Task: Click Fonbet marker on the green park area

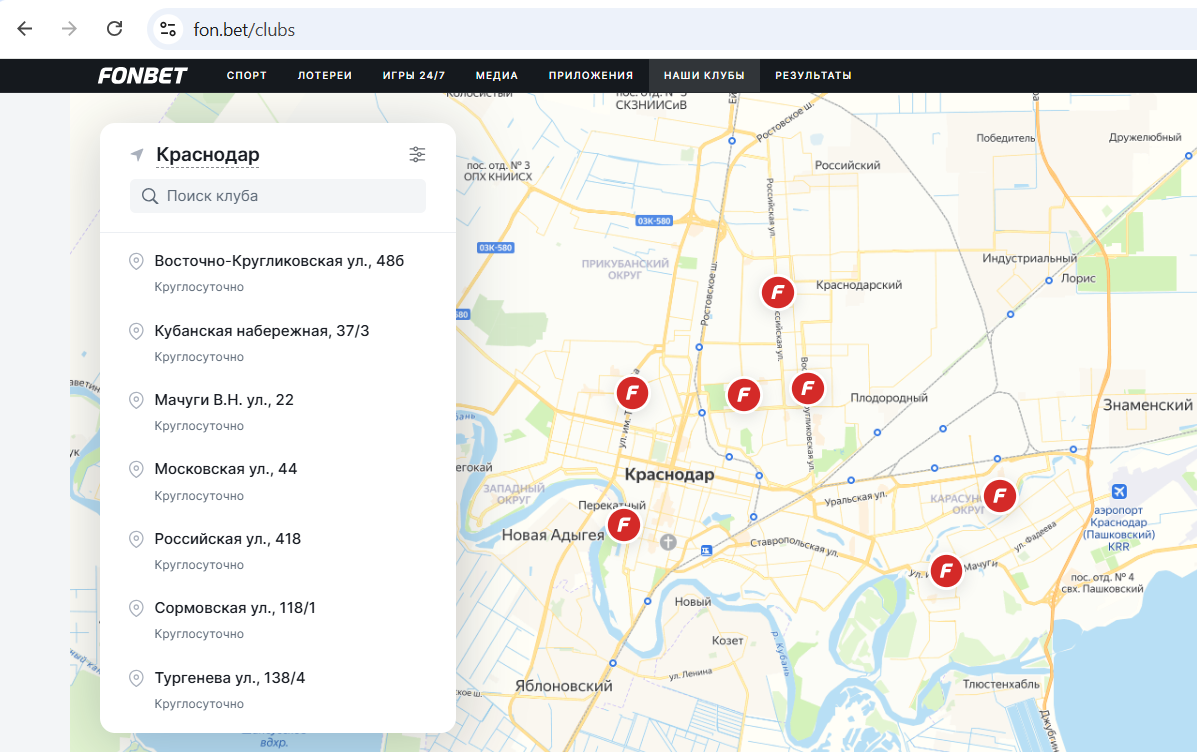Action: coord(744,395)
